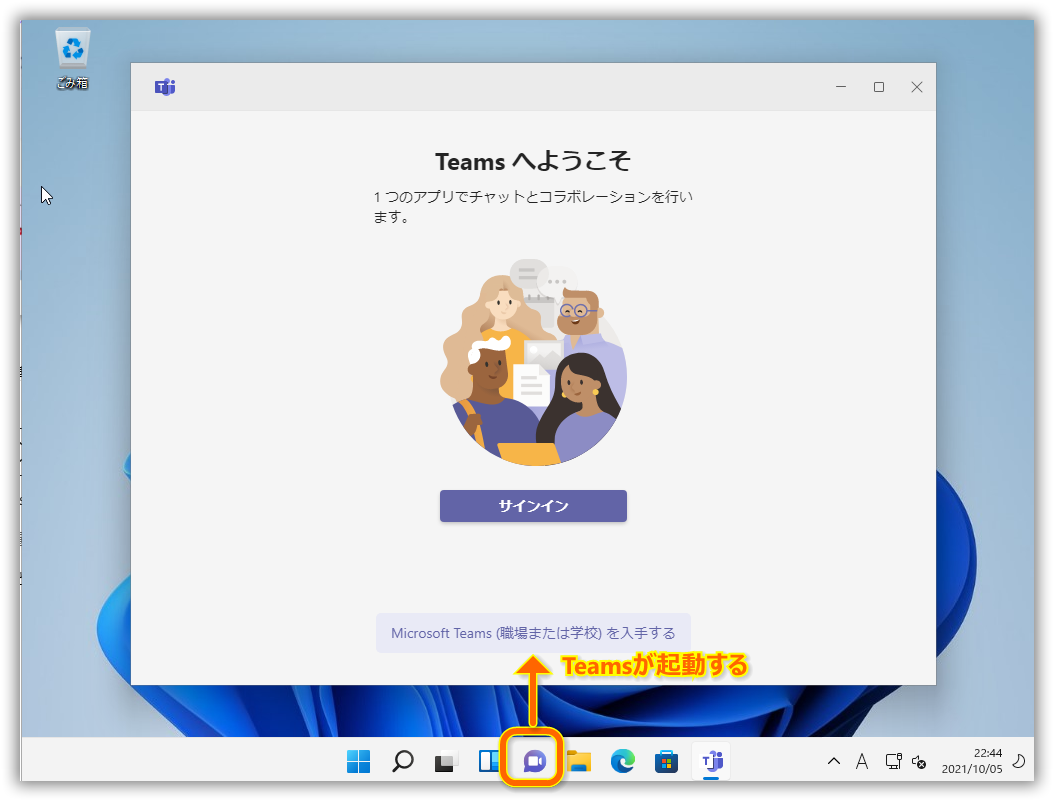Viewport: 1054px width, 801px height.
Task: Open the Windows Start menu
Action: point(358,761)
